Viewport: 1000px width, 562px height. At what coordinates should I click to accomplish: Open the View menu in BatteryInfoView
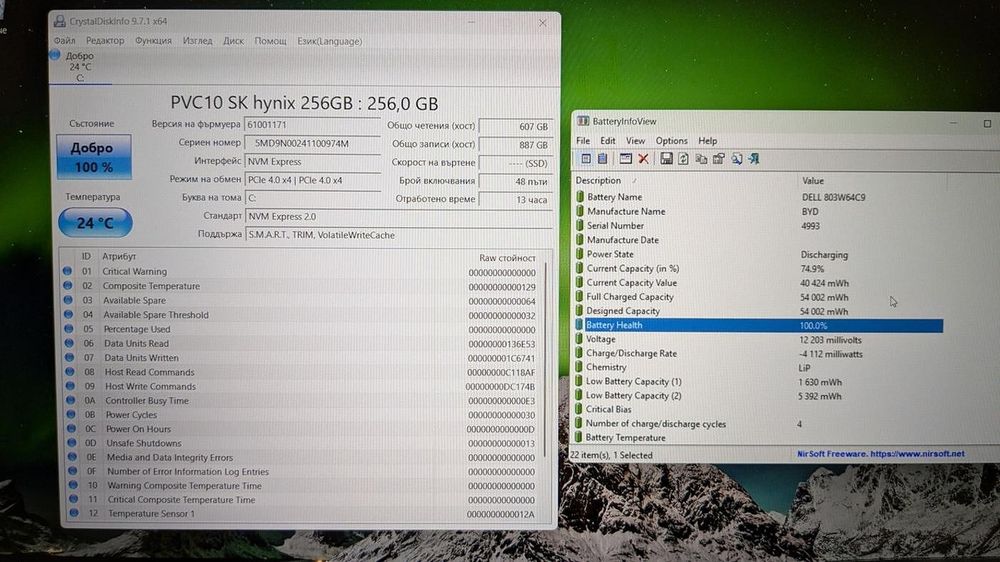point(635,140)
